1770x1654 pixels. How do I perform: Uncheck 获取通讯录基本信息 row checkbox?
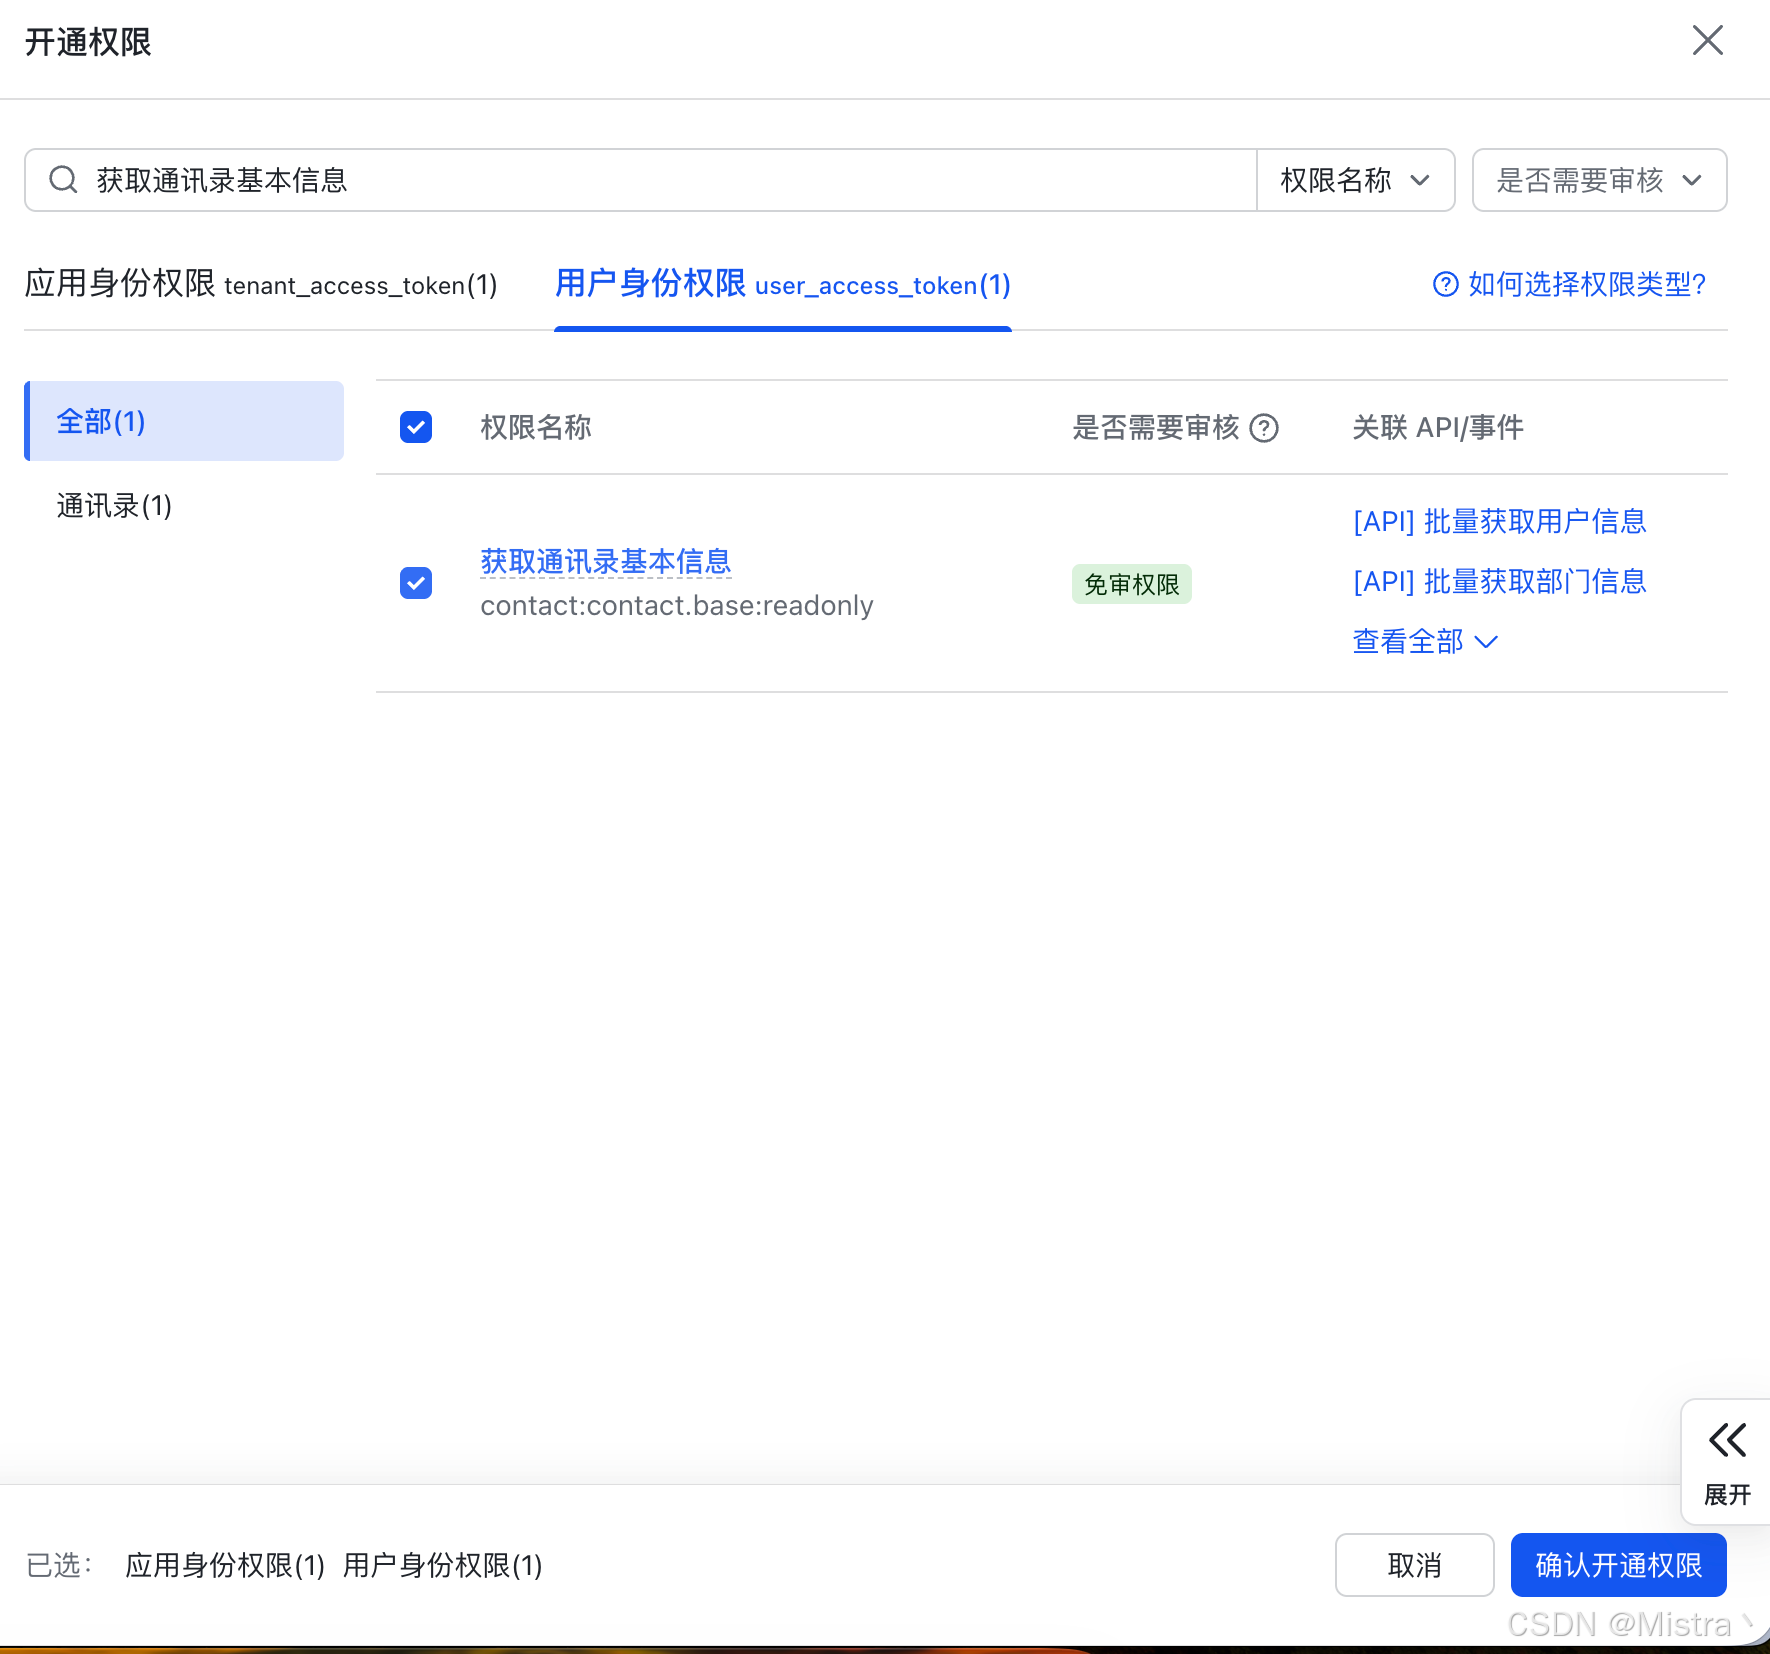click(x=415, y=583)
